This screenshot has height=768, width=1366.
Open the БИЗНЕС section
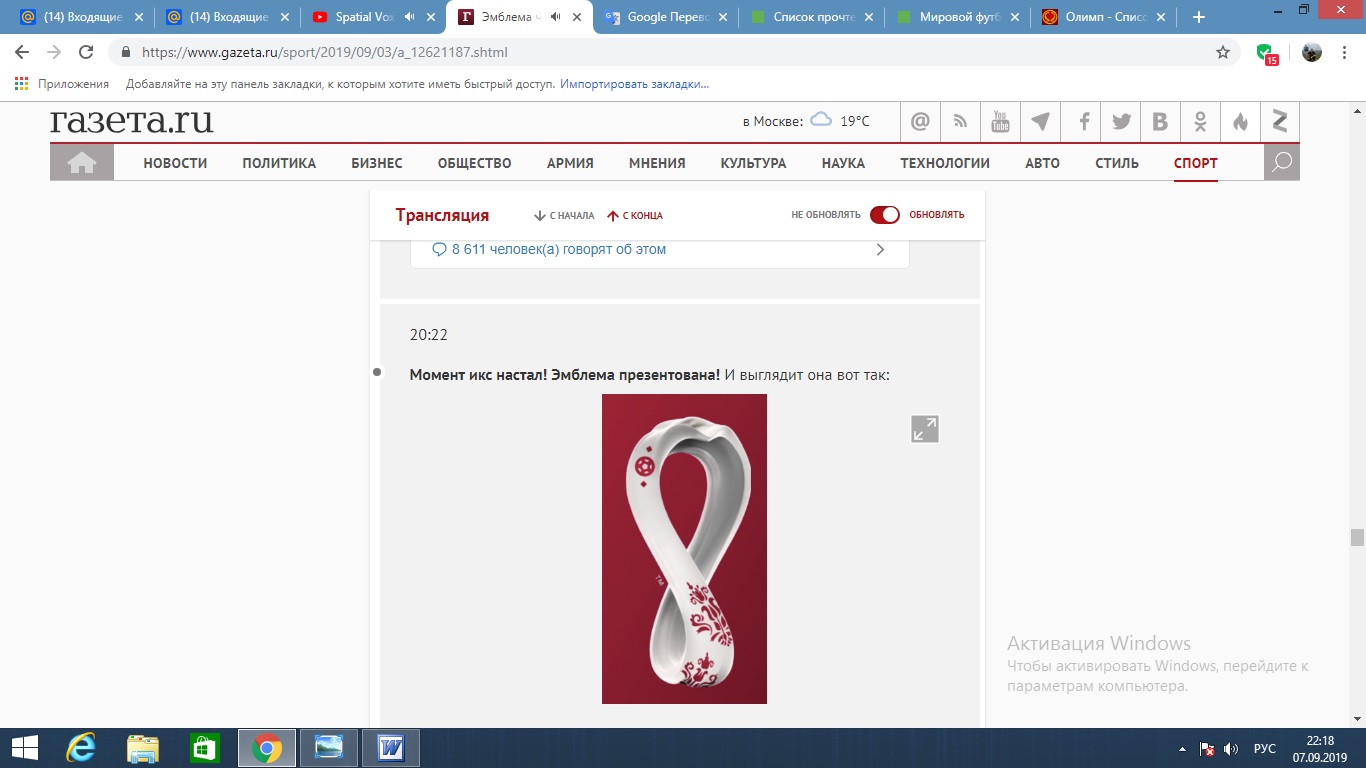tap(377, 163)
